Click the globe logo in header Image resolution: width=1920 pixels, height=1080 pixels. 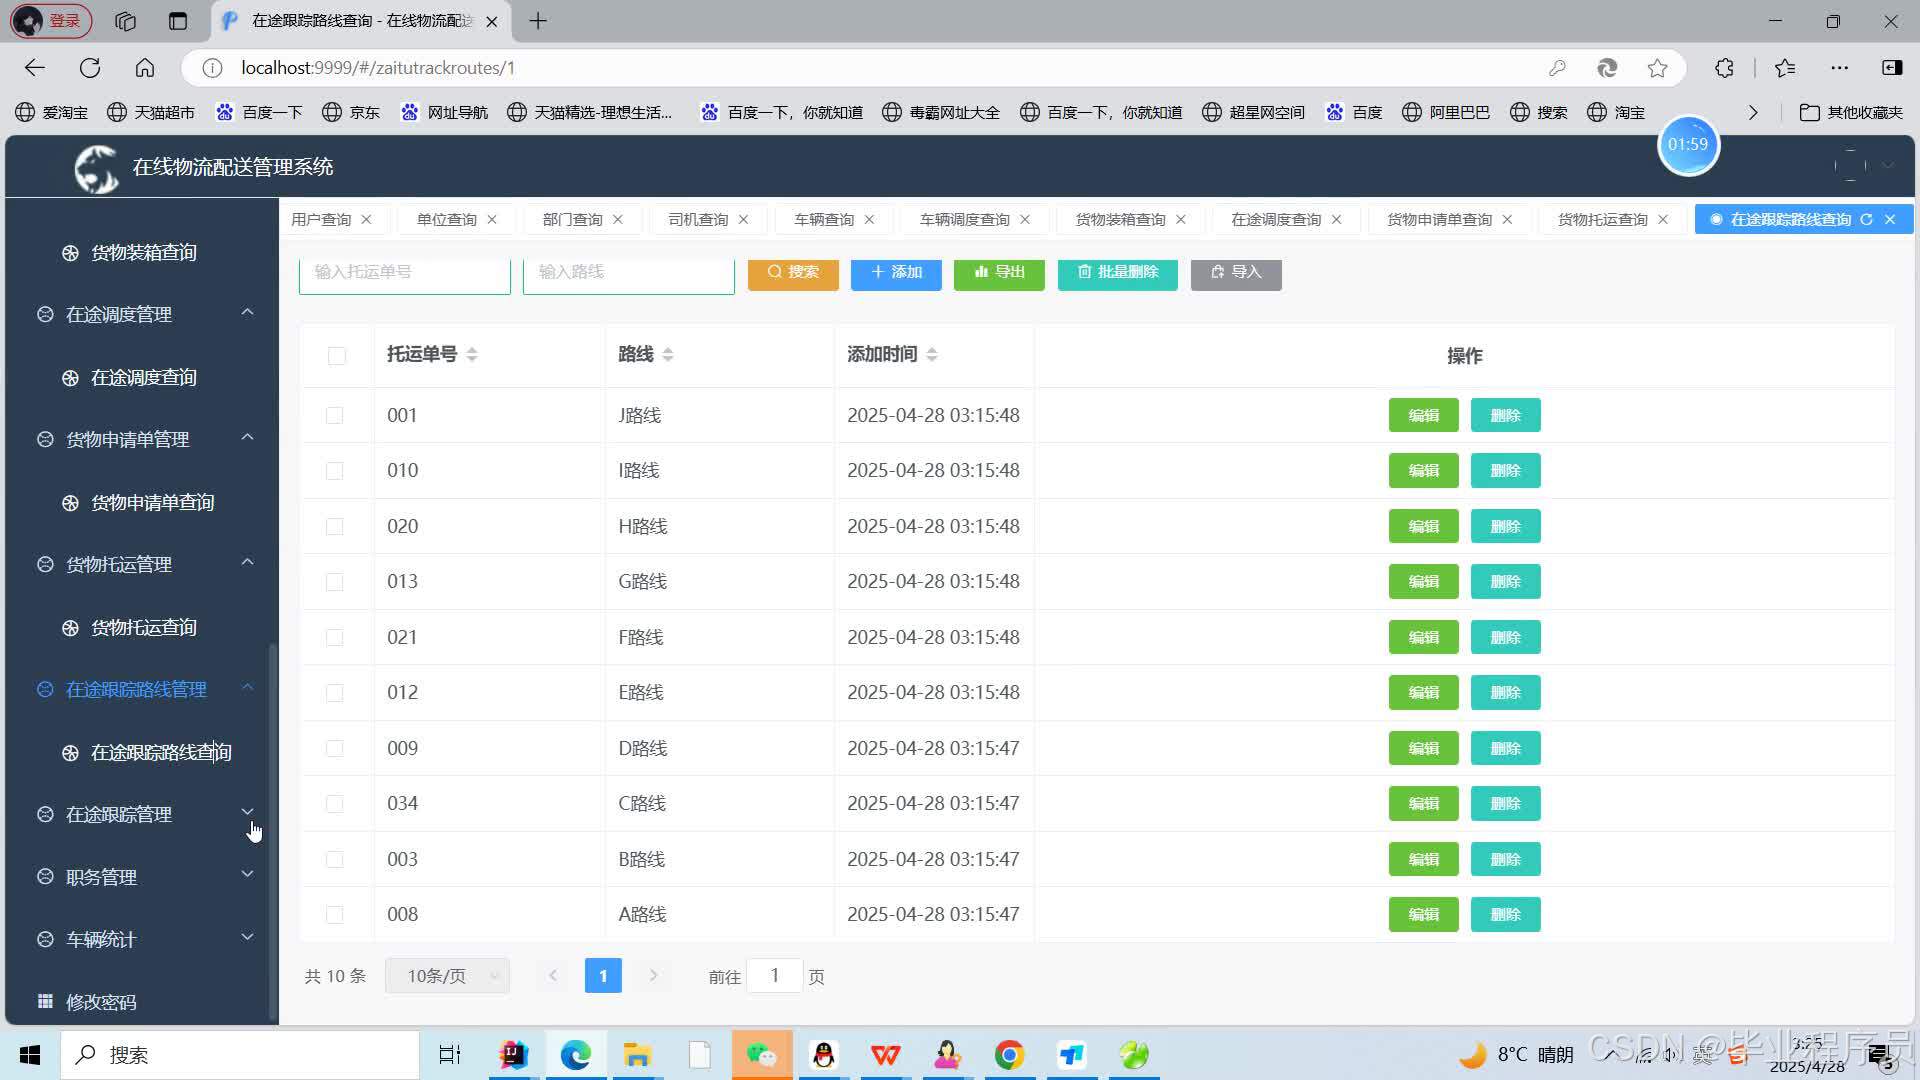97,168
